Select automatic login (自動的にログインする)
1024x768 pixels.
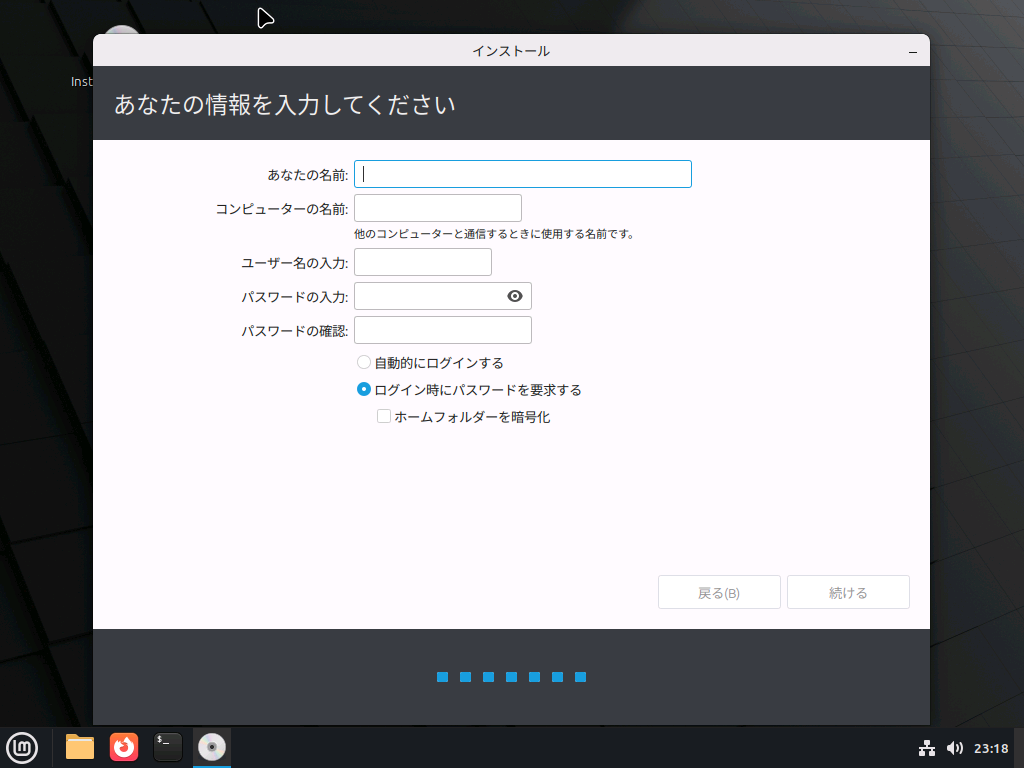(363, 362)
